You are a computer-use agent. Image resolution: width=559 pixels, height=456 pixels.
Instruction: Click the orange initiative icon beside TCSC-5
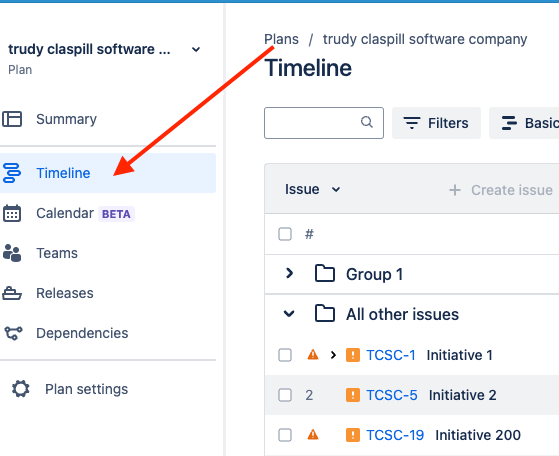tap(353, 395)
